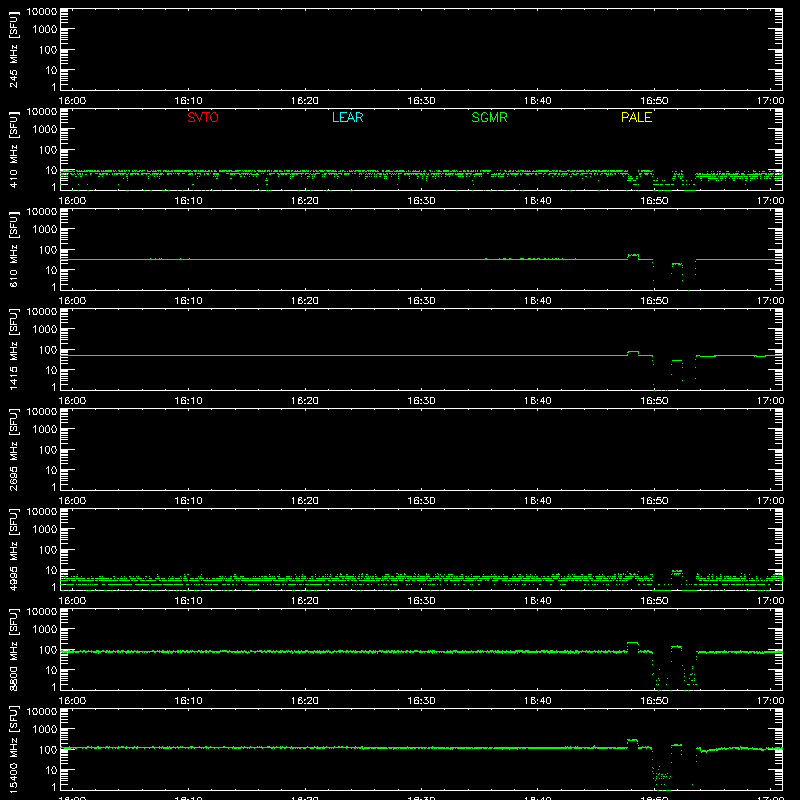Image resolution: width=800 pixels, height=800 pixels.
Task: Click the 16:50 time label of 410 MHz panel
Action: [654, 201]
